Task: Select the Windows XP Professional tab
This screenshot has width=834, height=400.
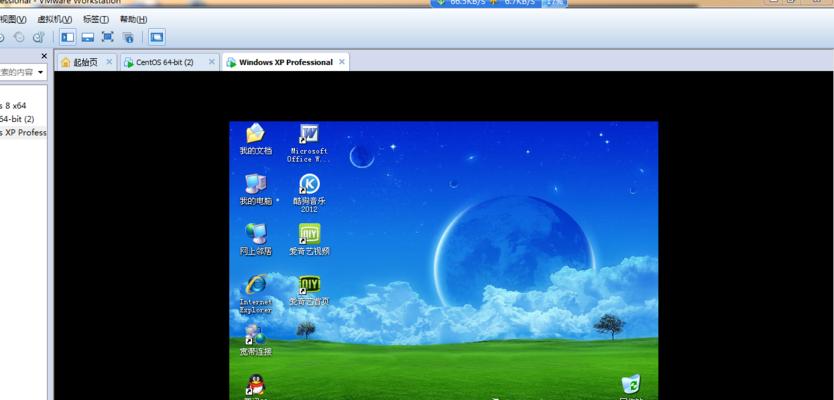Action: pyautogui.click(x=286, y=62)
